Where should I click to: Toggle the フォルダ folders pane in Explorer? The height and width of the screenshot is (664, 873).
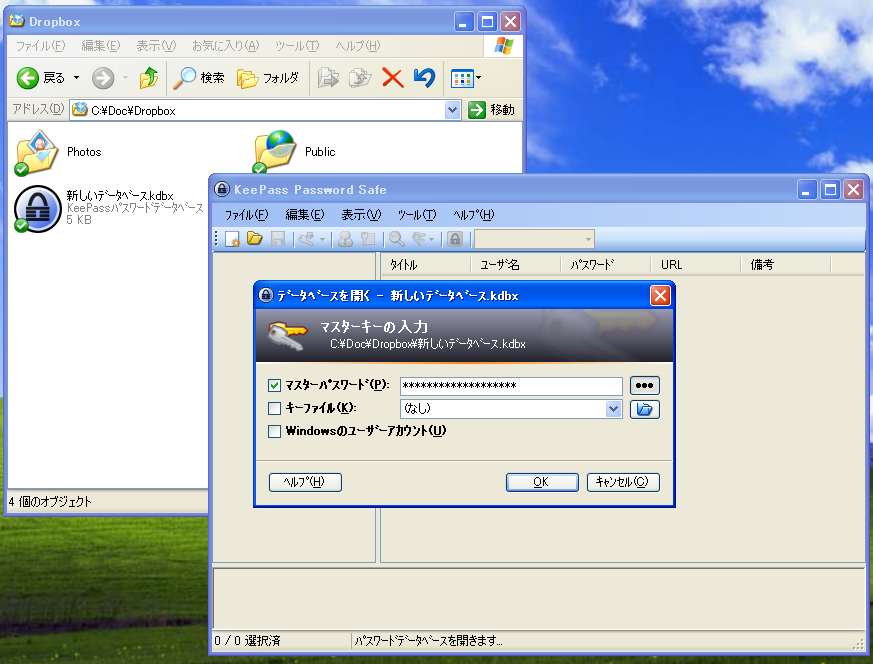268,78
